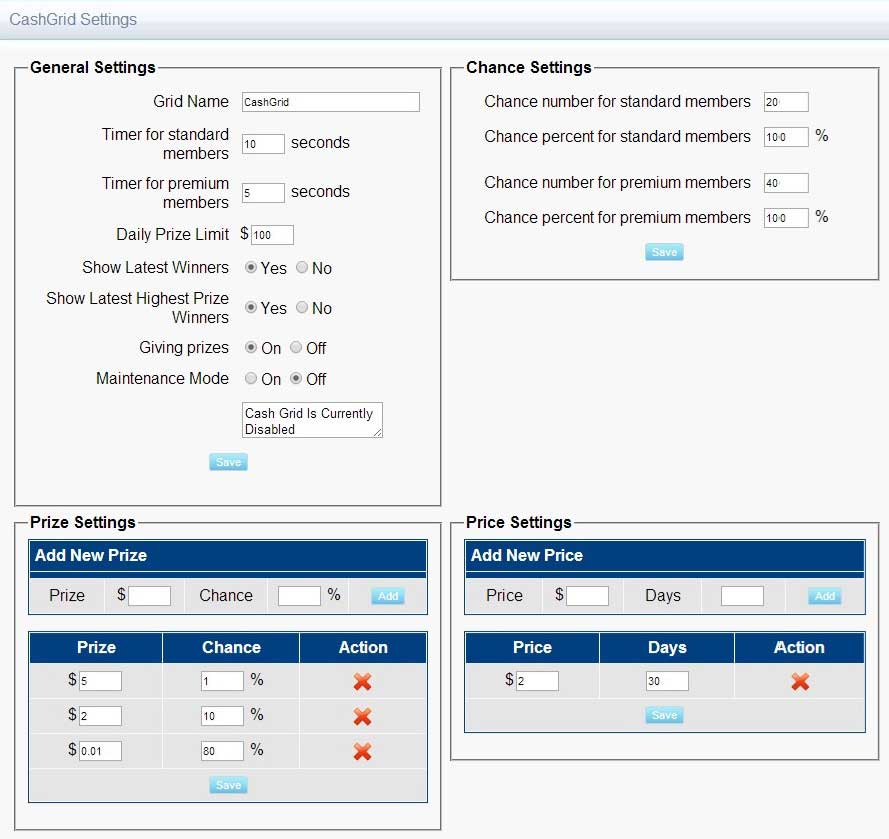Choose No for Show Latest Highest Prize Winners

302,307
